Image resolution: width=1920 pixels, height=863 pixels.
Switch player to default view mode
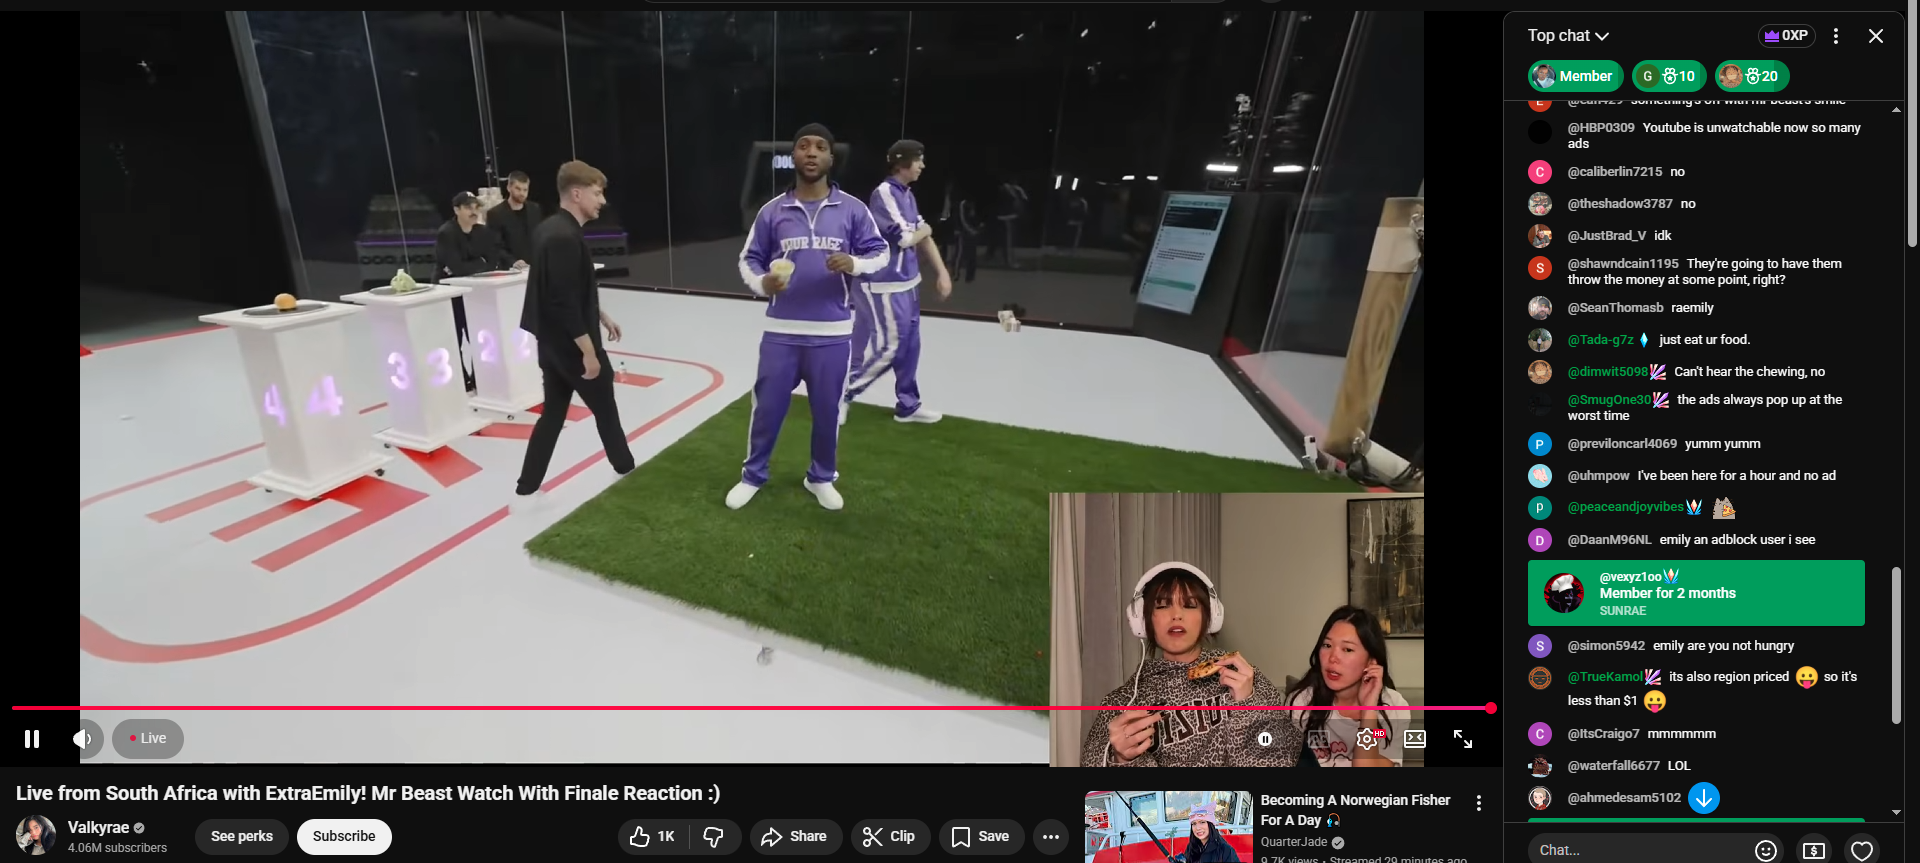point(1415,739)
